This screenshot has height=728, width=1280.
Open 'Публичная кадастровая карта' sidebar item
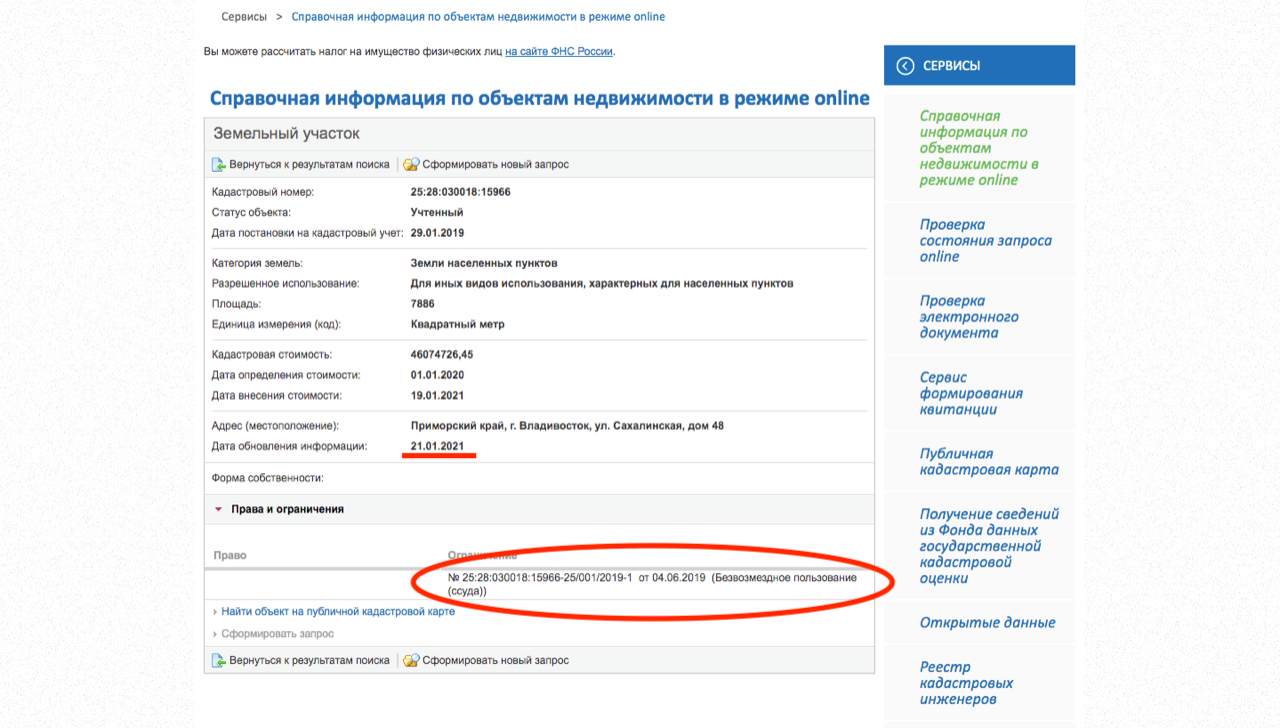click(x=988, y=461)
